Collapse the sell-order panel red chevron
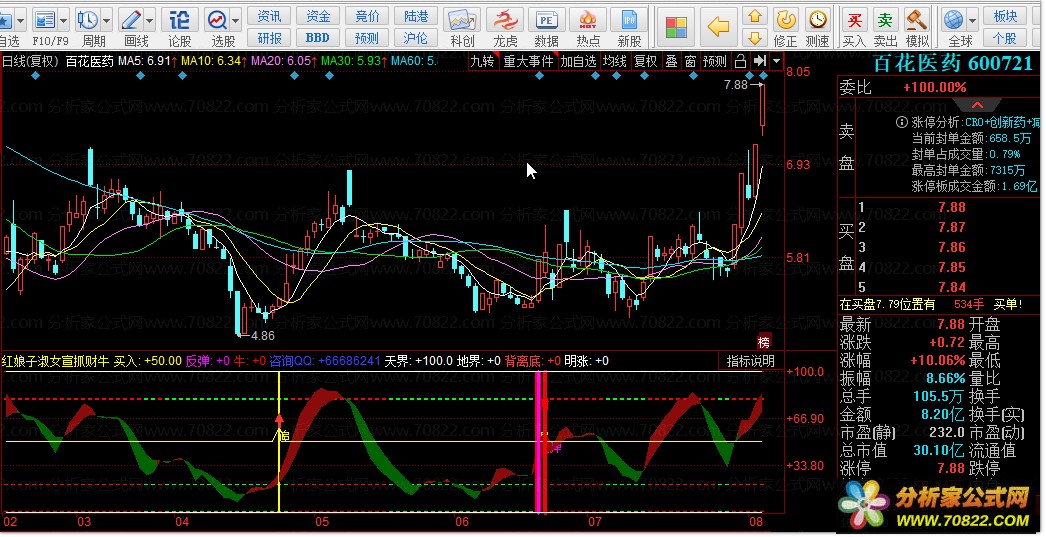 tap(977, 105)
